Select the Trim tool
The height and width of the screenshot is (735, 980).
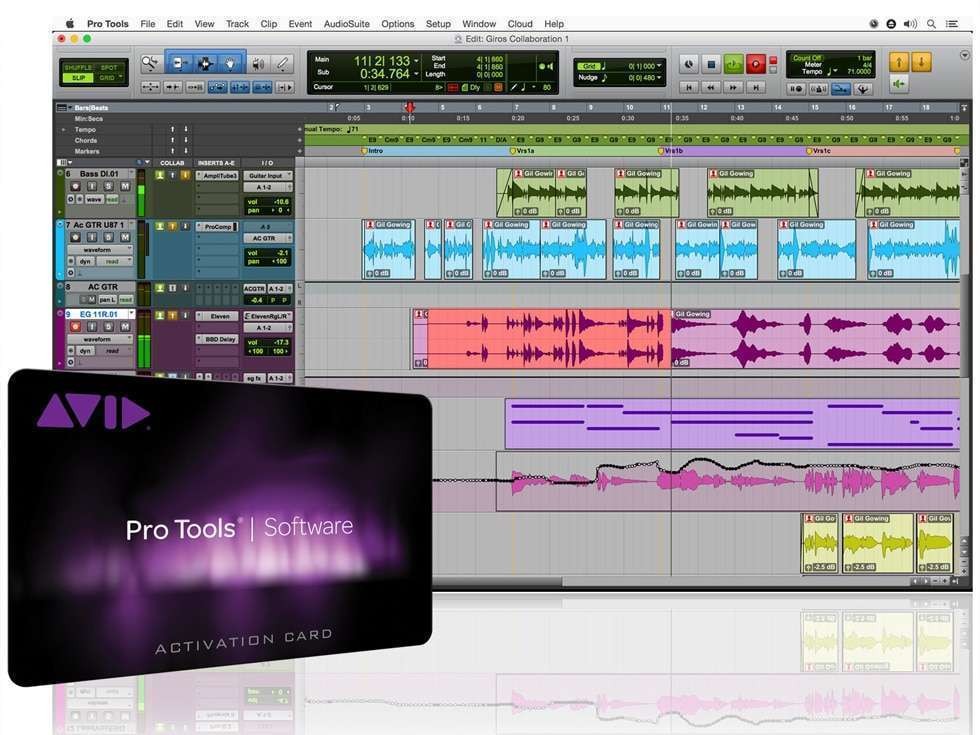179,63
